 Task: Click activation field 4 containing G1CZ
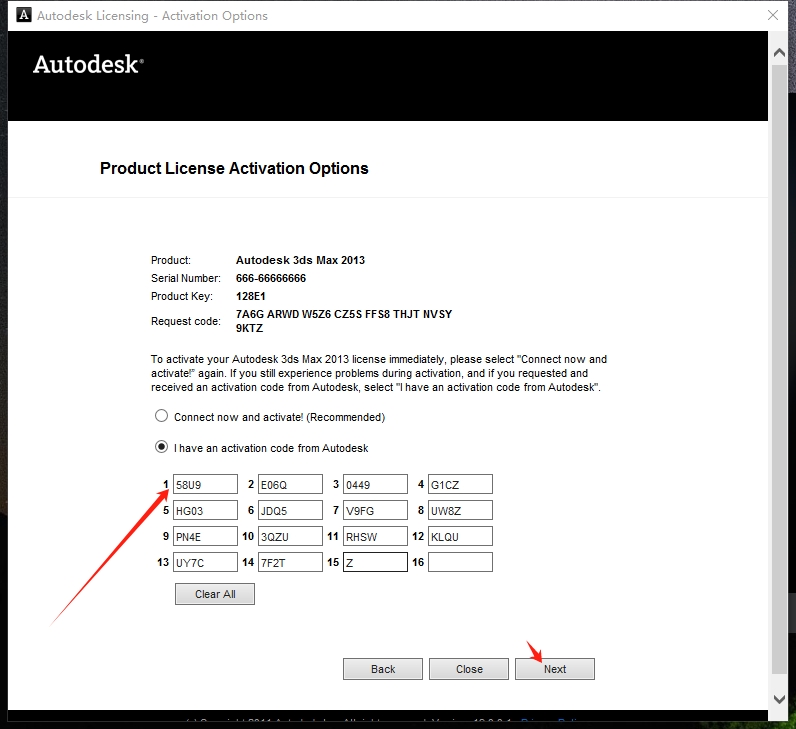460,485
